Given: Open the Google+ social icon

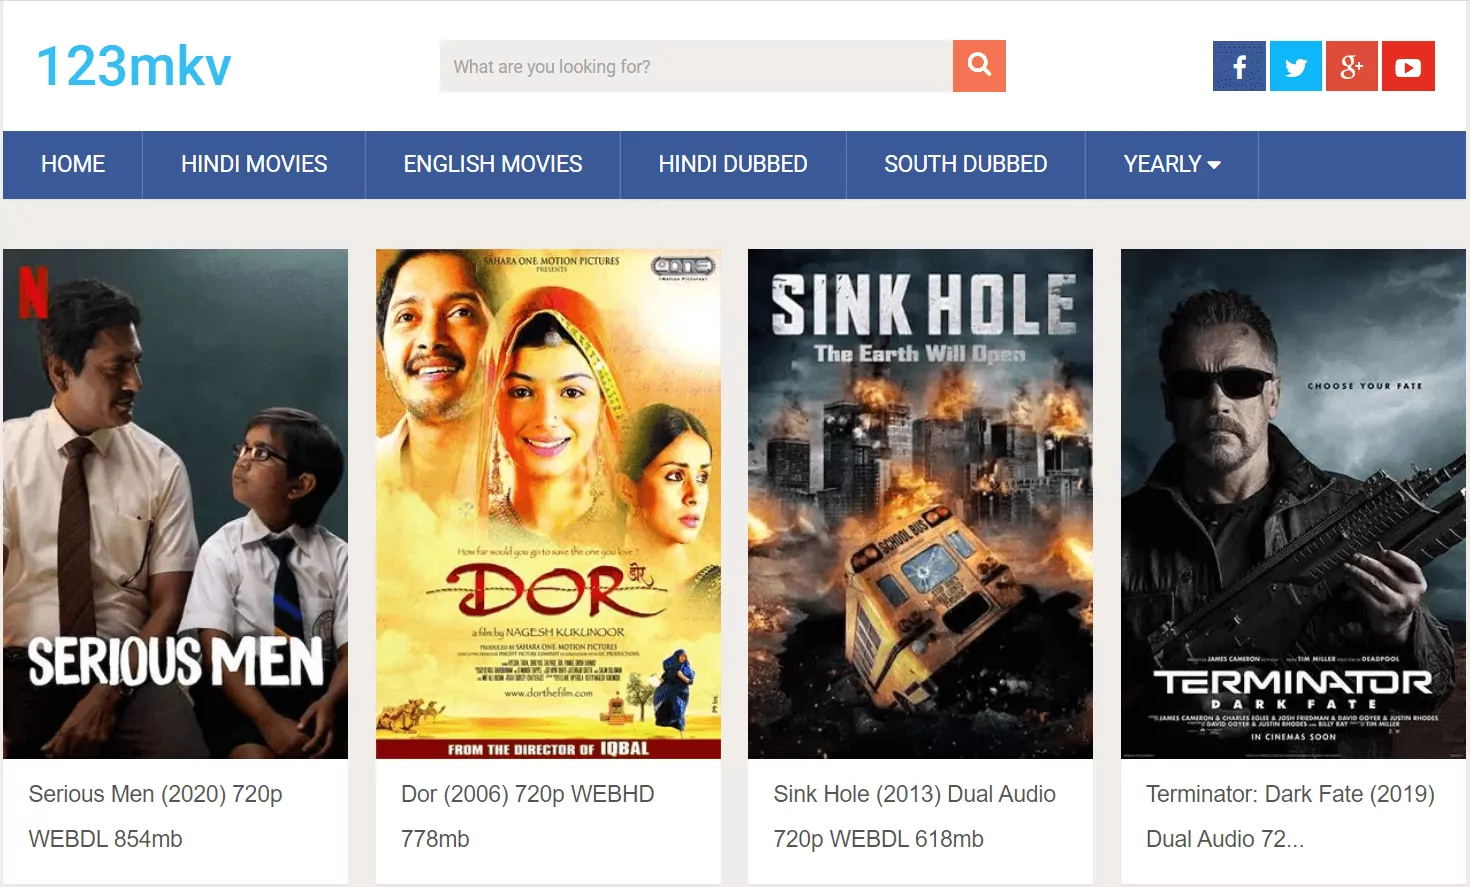Looking at the screenshot, I should point(1351,66).
